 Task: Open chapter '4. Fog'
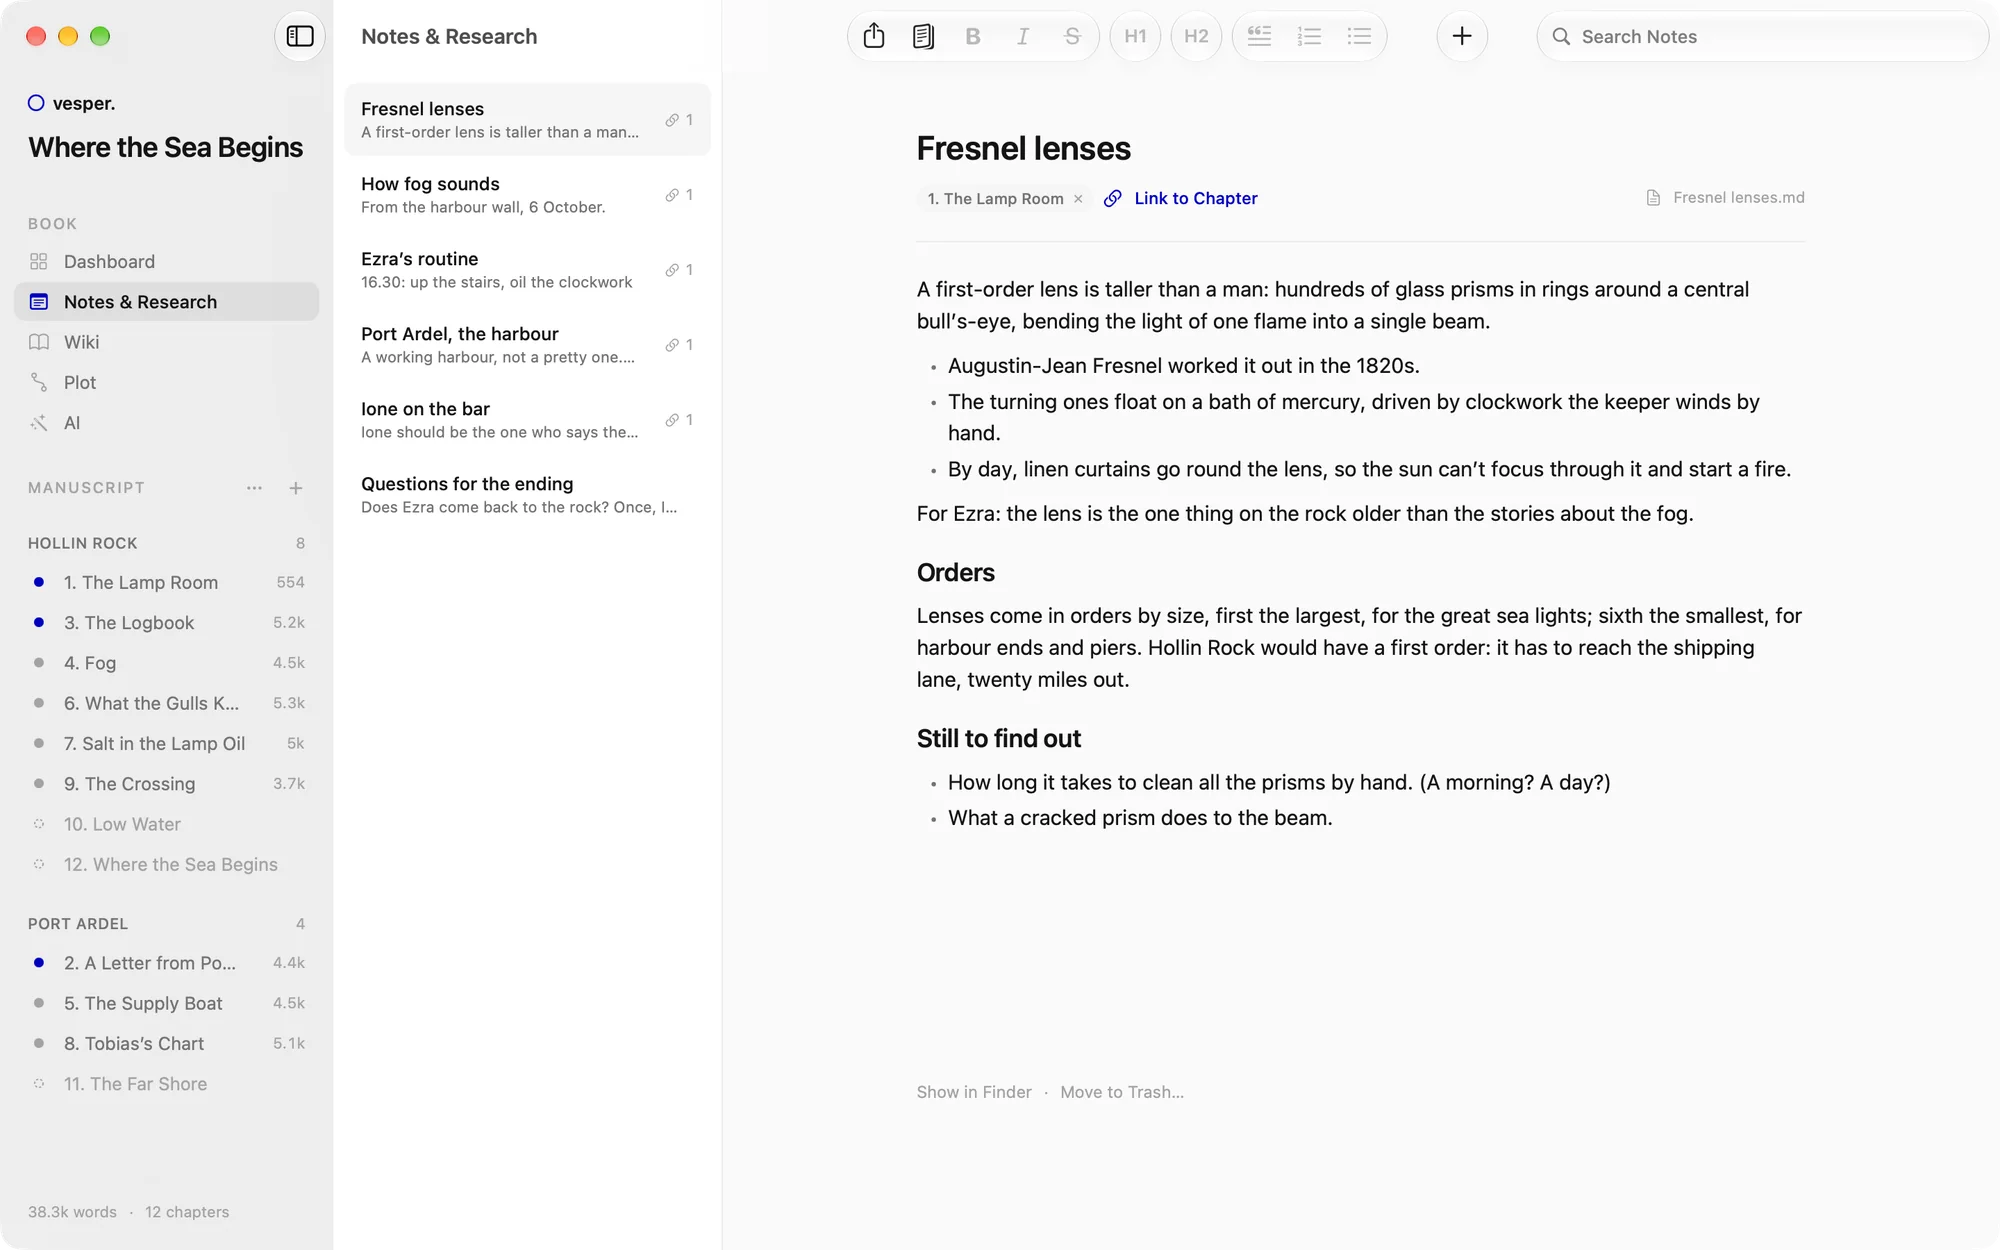pyautogui.click(x=166, y=662)
